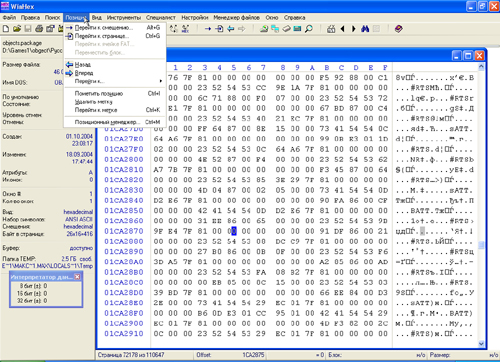The image size is (500, 362).
Task: Click the Go To Offset arrow icon in toolbar
Action: [208, 29]
